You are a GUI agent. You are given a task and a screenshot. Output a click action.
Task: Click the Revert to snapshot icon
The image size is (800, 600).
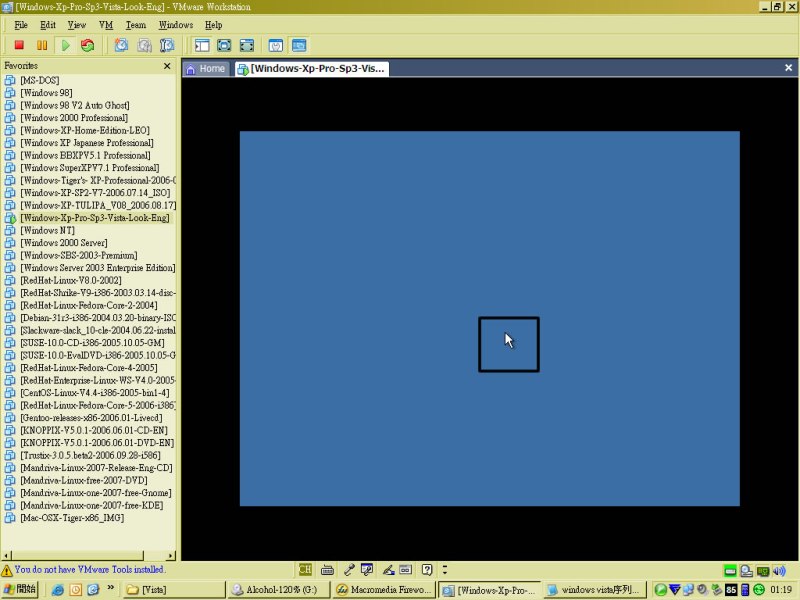144,45
